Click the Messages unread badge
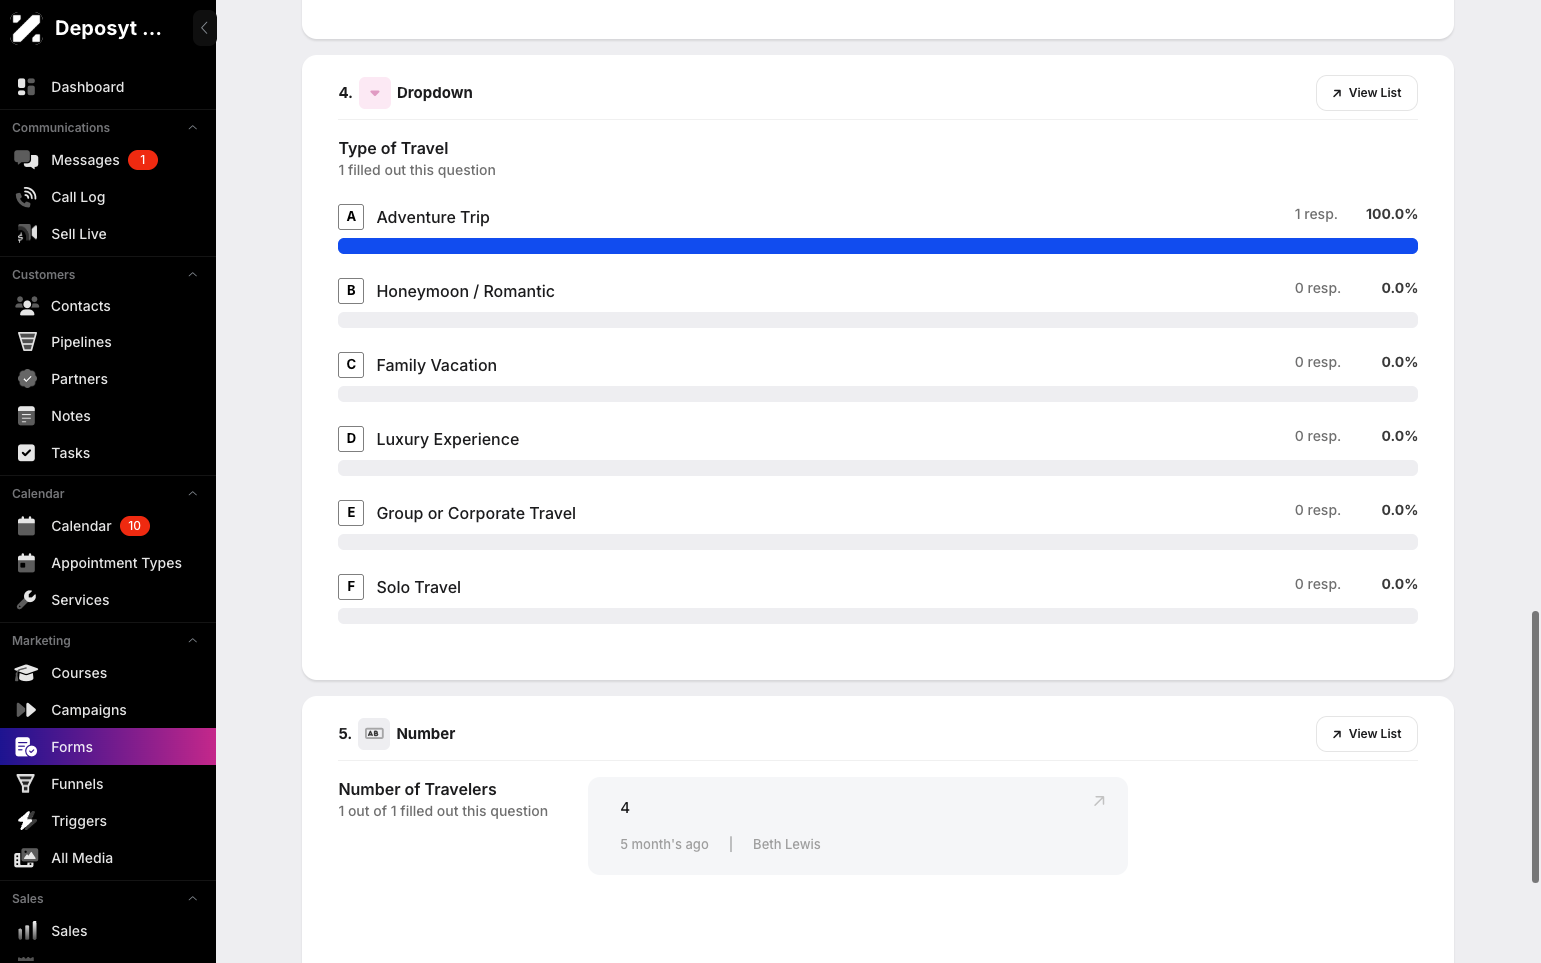This screenshot has height=963, width=1541. click(143, 160)
